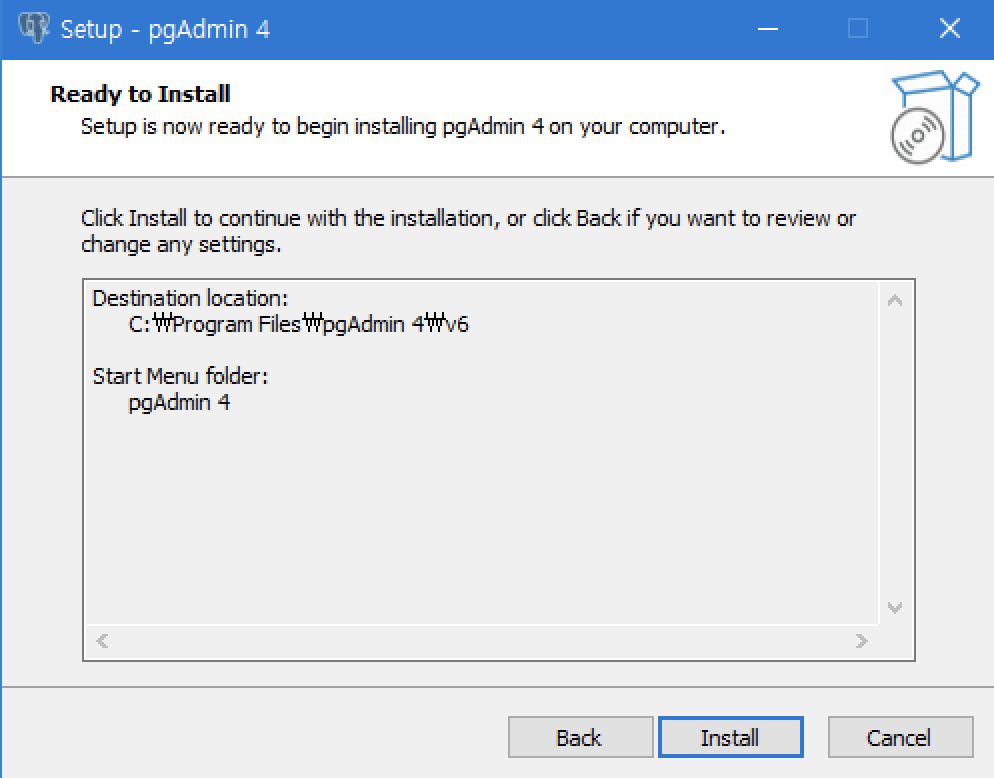Click the scroll up arrow in summary box
Image resolution: width=994 pixels, height=778 pixels.
tap(895, 301)
